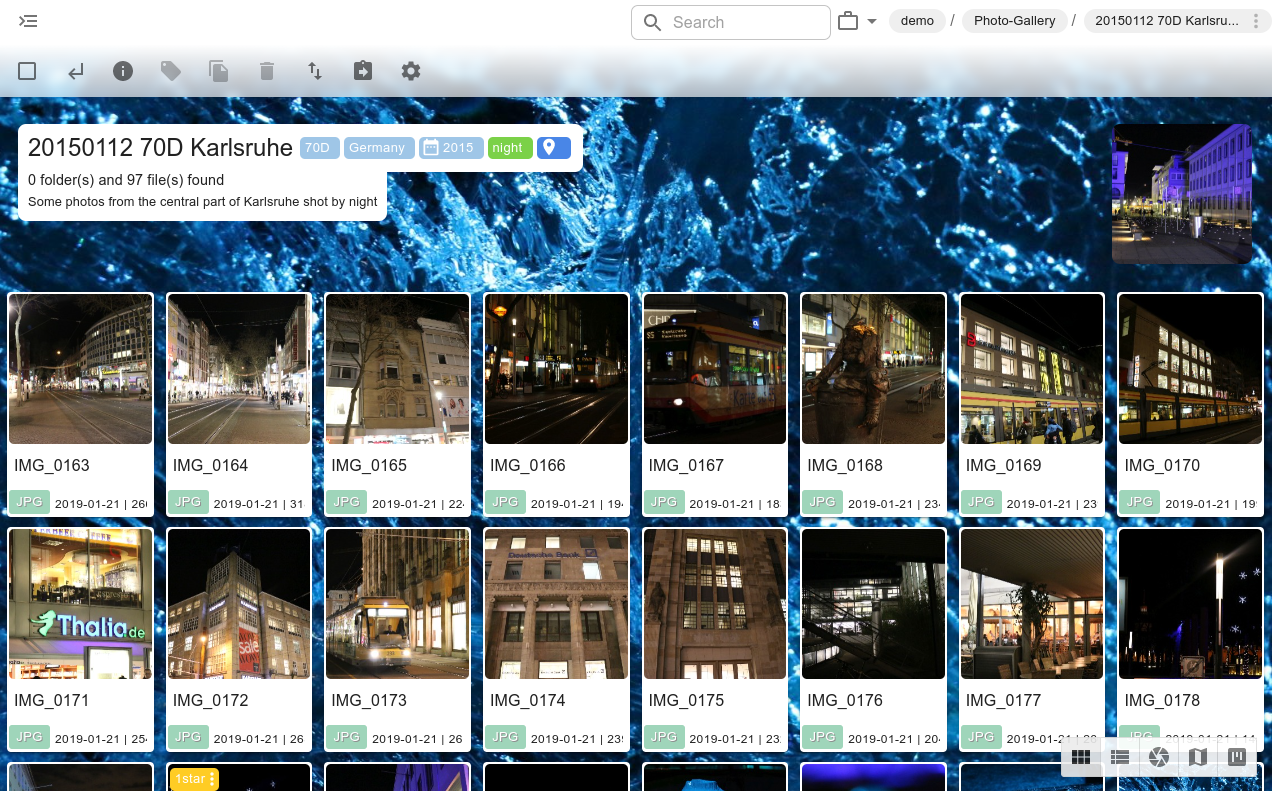1272x791 pixels.
Task: Click the Germany folder tag
Action: coord(377,148)
